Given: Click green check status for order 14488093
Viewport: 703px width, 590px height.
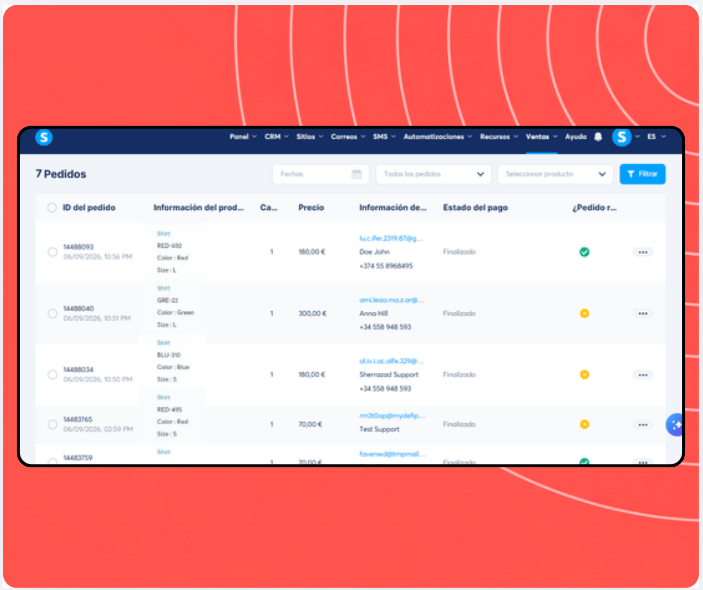Looking at the screenshot, I should coord(584,252).
